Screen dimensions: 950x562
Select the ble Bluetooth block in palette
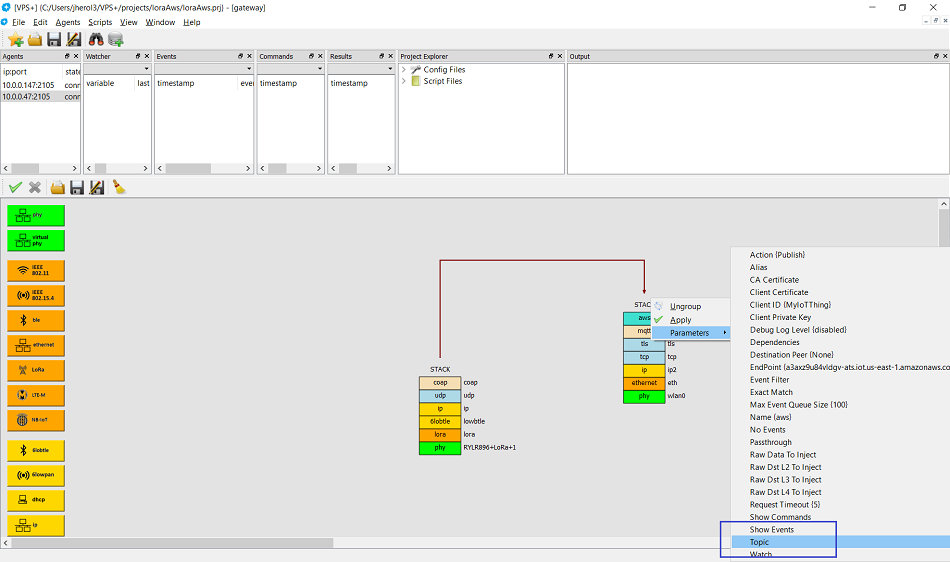pos(36,320)
